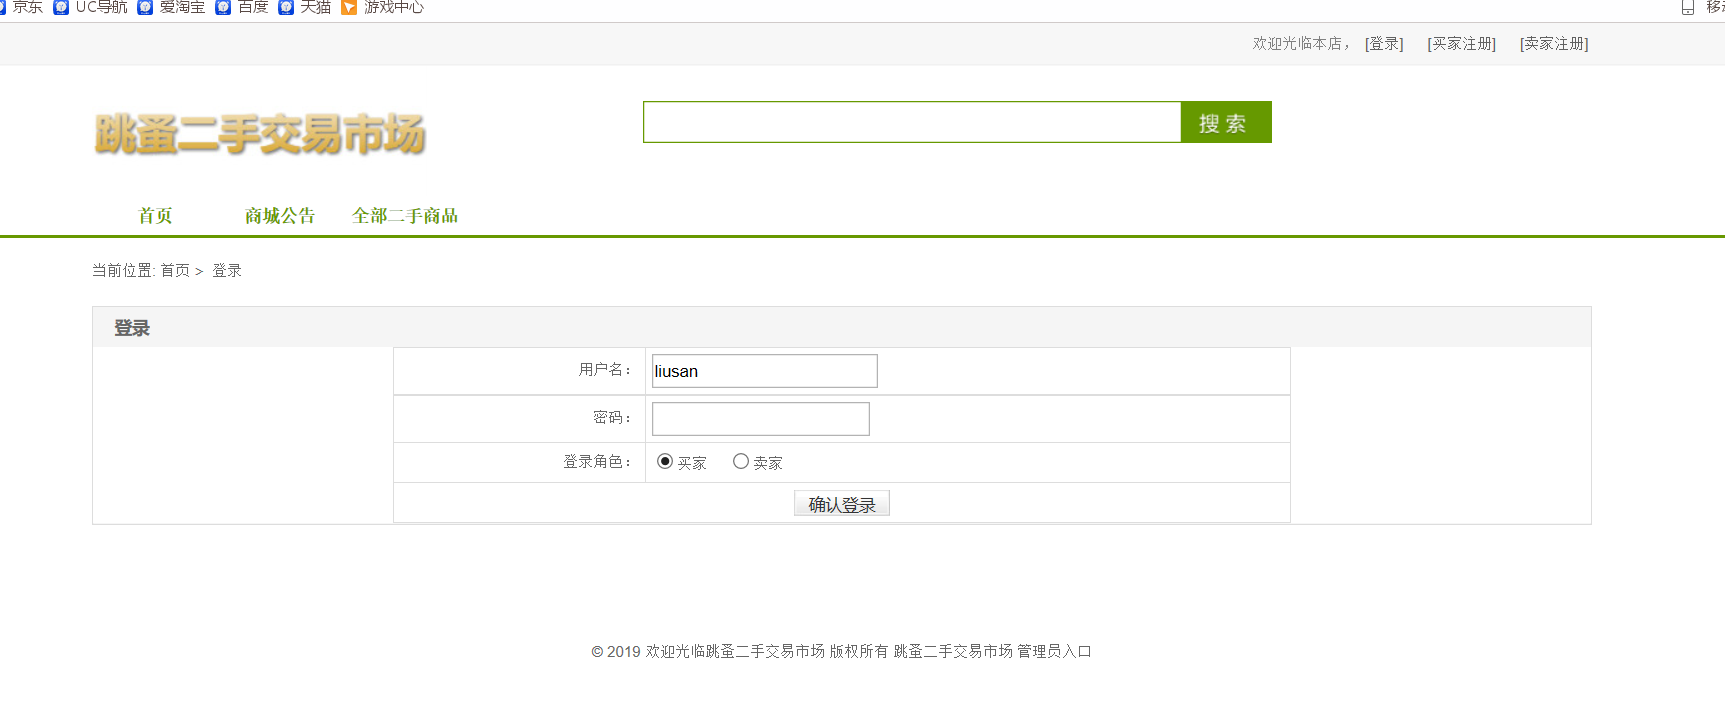Open the [卖家注册] link
The width and height of the screenshot is (1725, 701).
[x=1554, y=44]
